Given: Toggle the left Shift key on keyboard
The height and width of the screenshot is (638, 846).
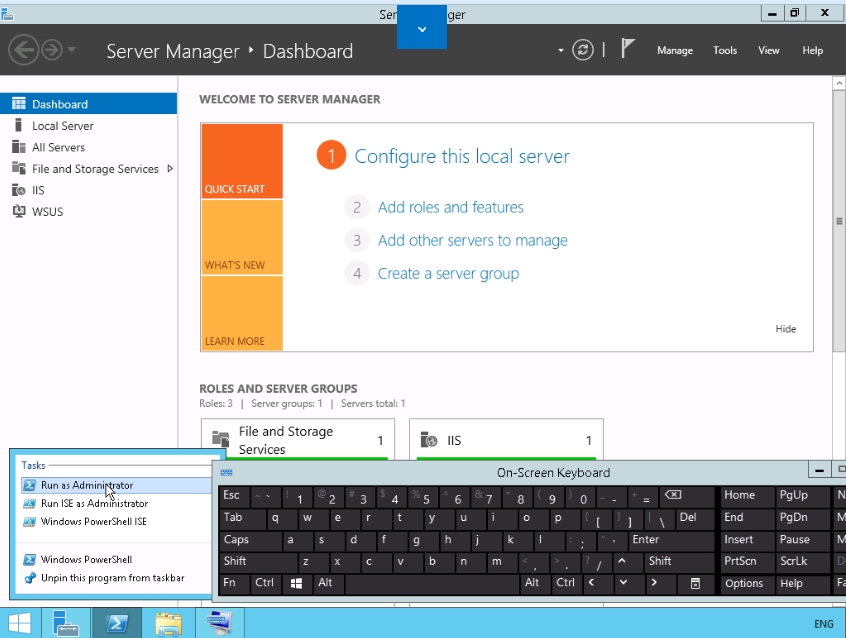Looking at the screenshot, I should coord(235,561).
